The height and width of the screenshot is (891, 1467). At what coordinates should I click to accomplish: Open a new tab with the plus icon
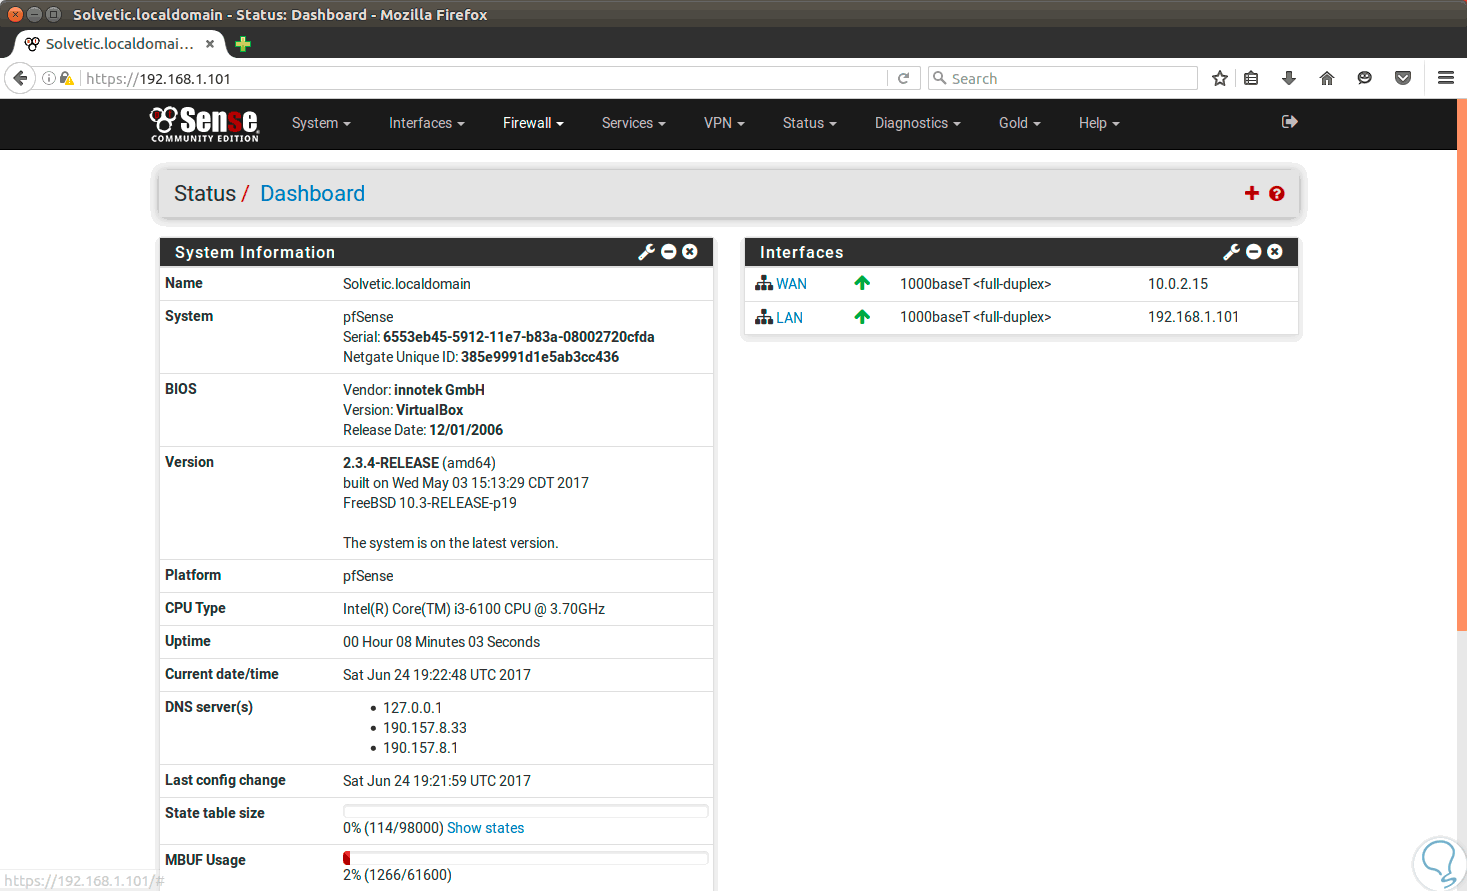(x=243, y=44)
